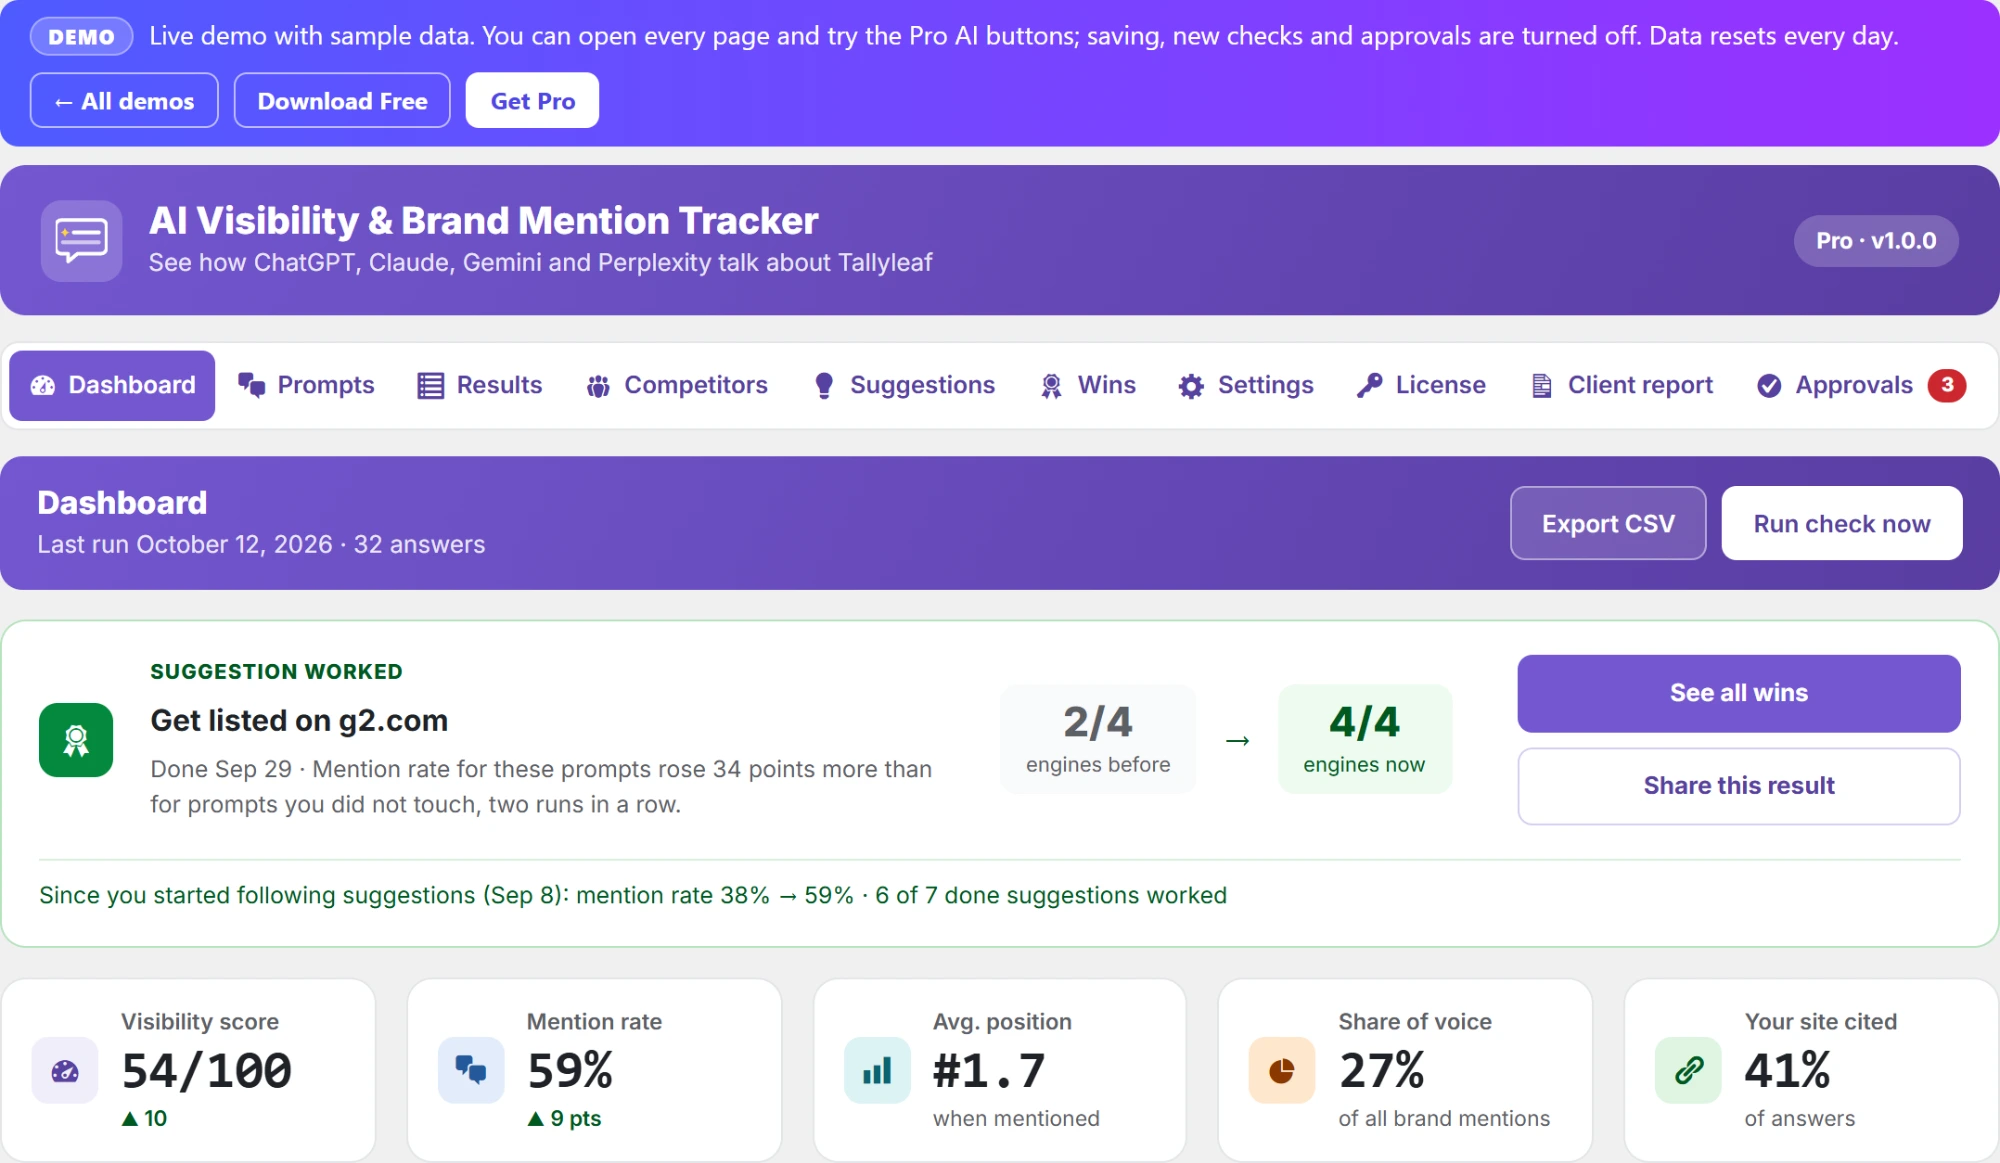Click the Results tab list icon

431,386
